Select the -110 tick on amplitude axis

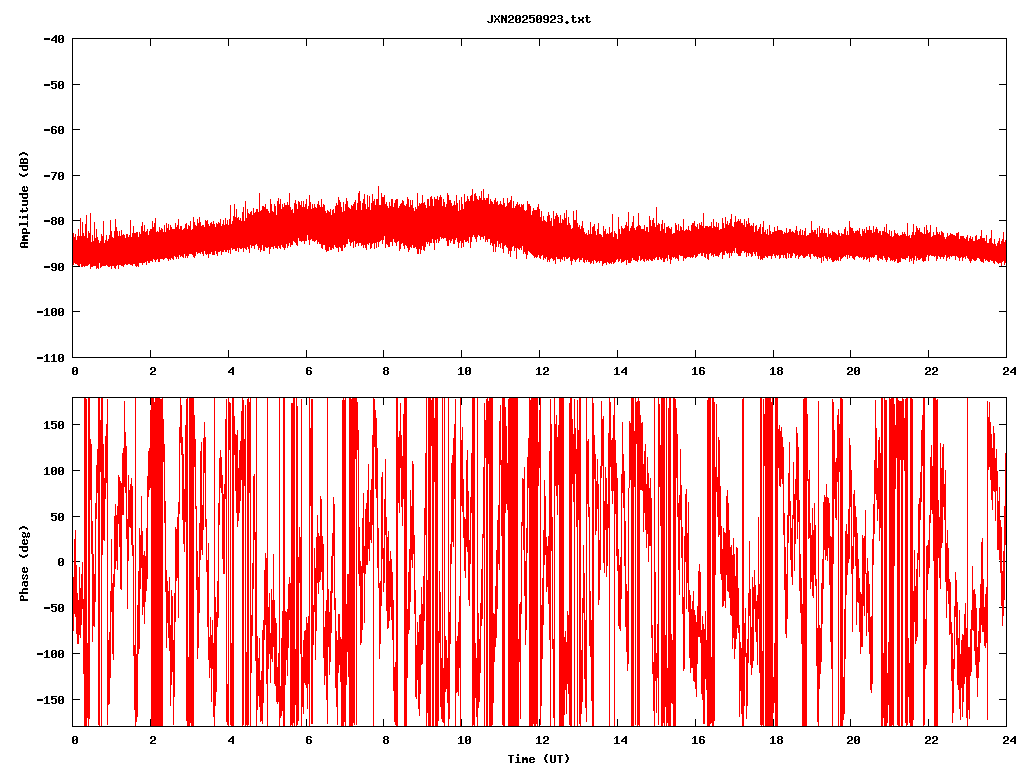point(51,357)
